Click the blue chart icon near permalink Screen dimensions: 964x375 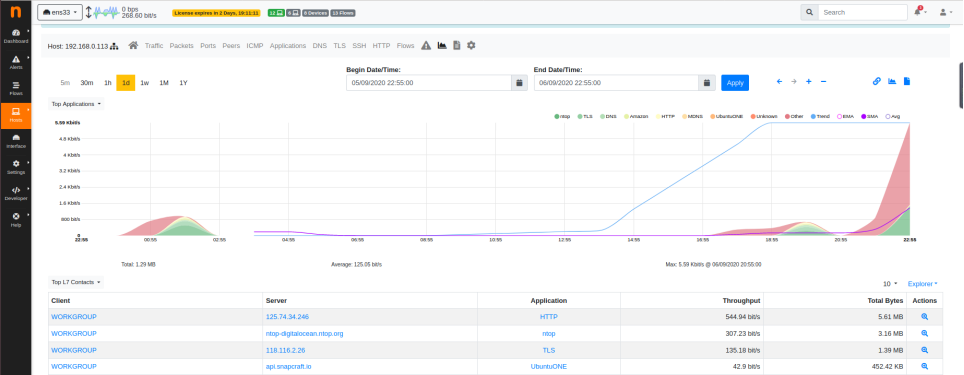(x=892, y=81)
